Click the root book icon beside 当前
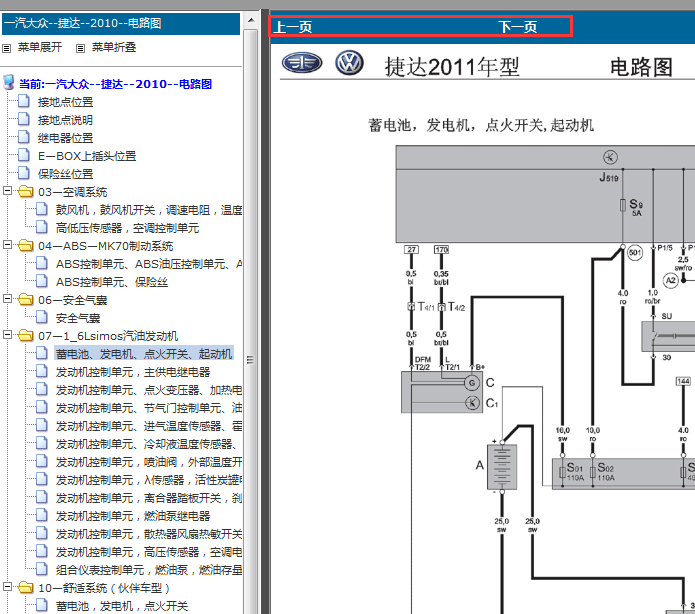The width and height of the screenshot is (695, 614). point(8,82)
